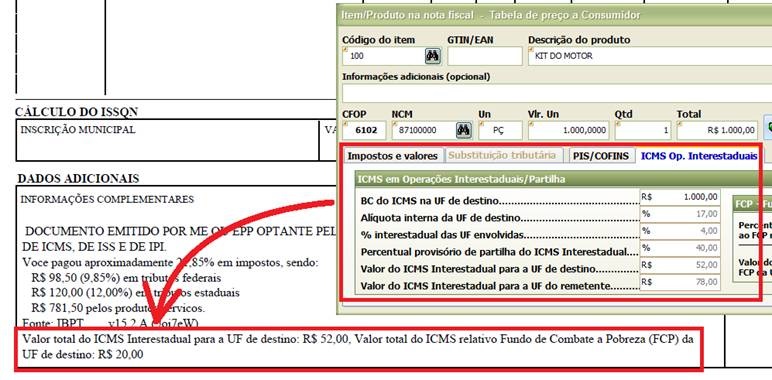Image resolution: width=772 pixels, height=380 pixels.
Task: Select the Substituição tributária tab
Action: (x=502, y=156)
